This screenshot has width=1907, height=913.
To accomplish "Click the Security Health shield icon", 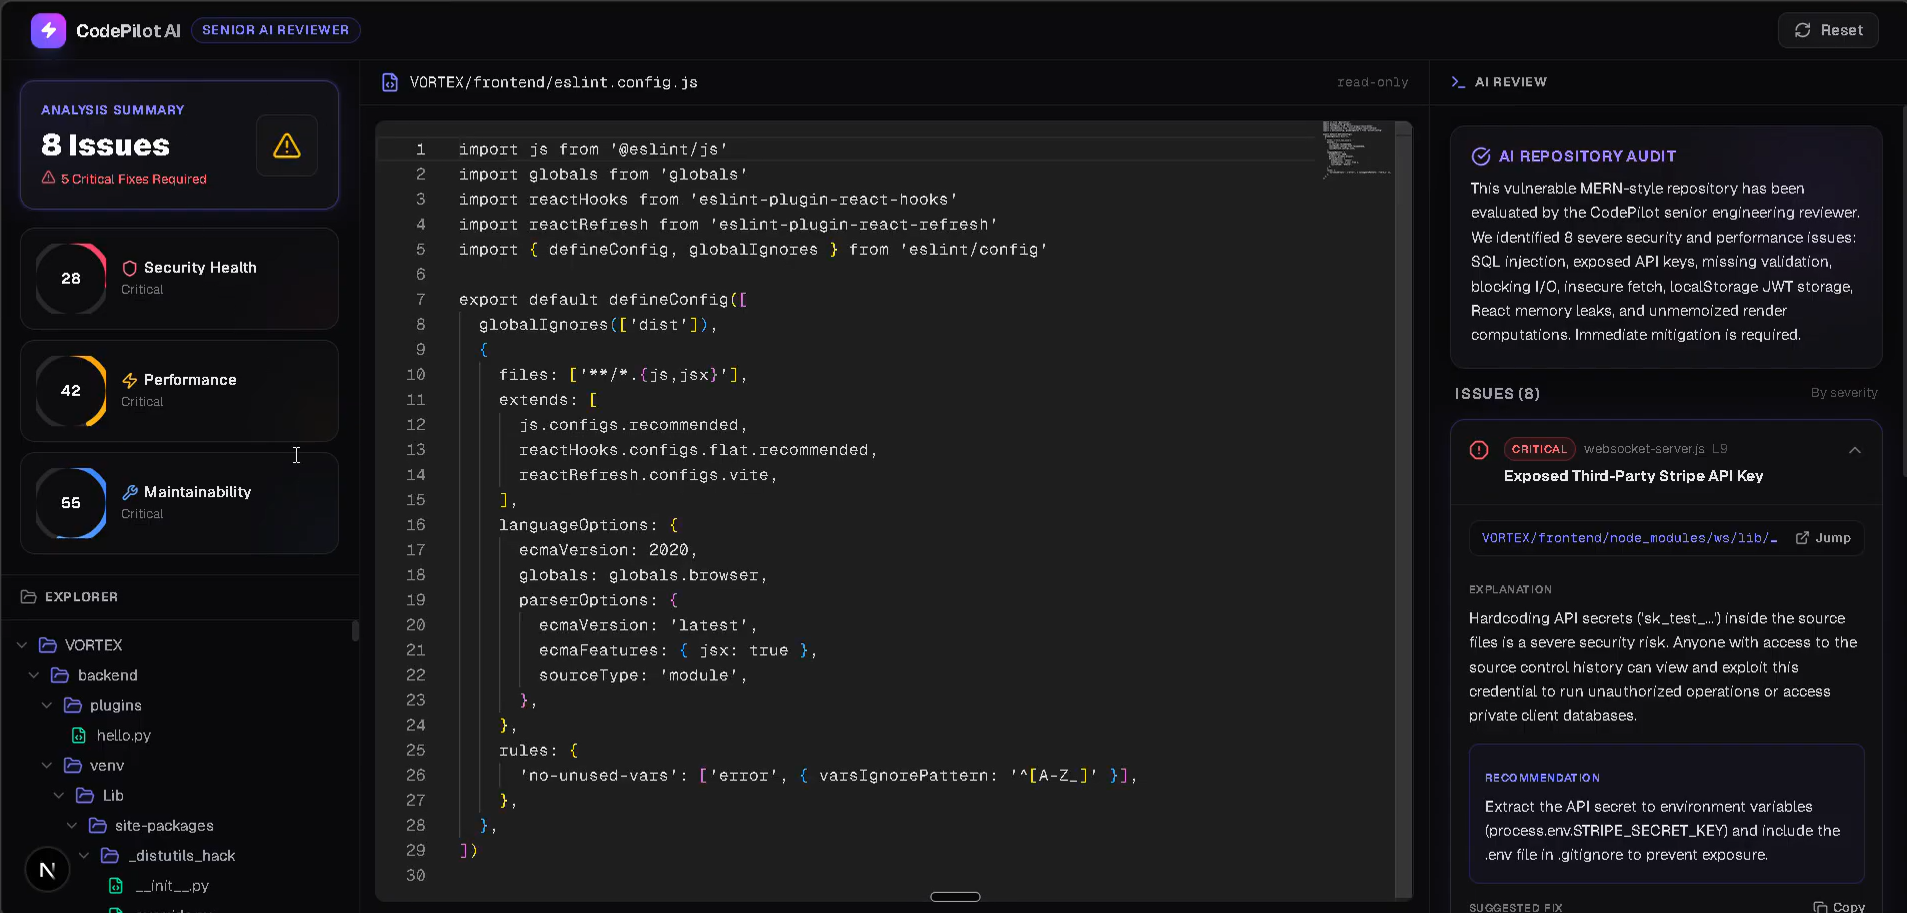I will pyautogui.click(x=130, y=268).
